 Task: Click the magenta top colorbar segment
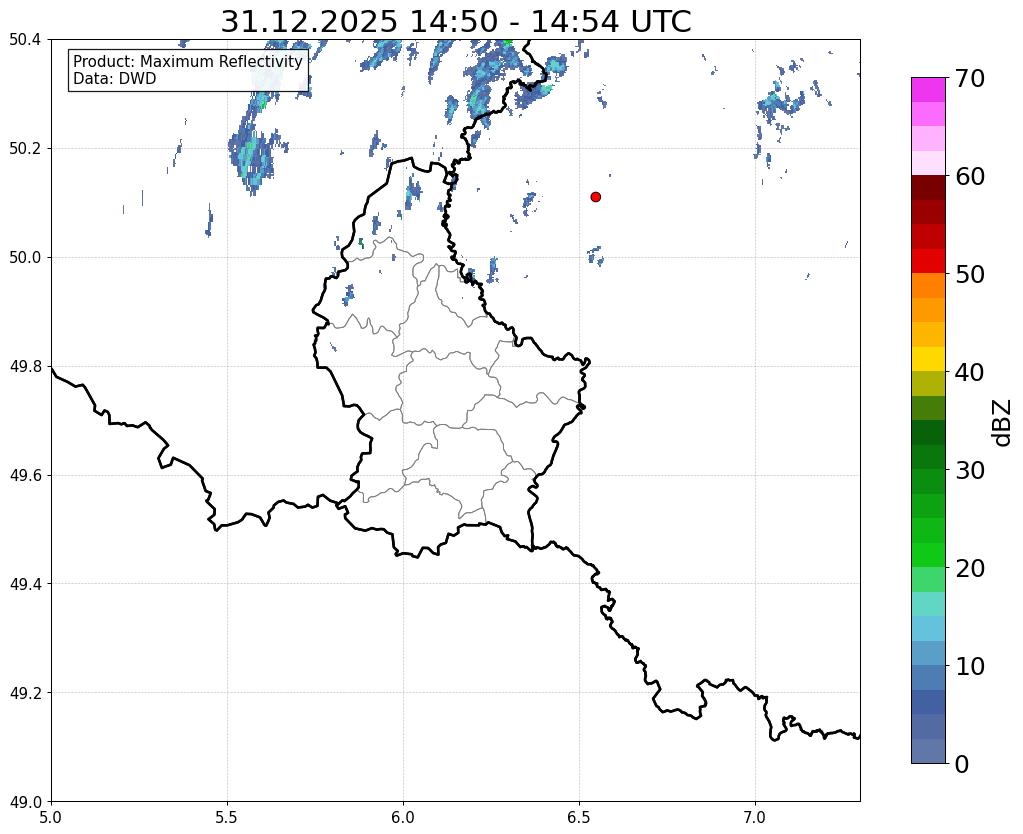(928, 89)
